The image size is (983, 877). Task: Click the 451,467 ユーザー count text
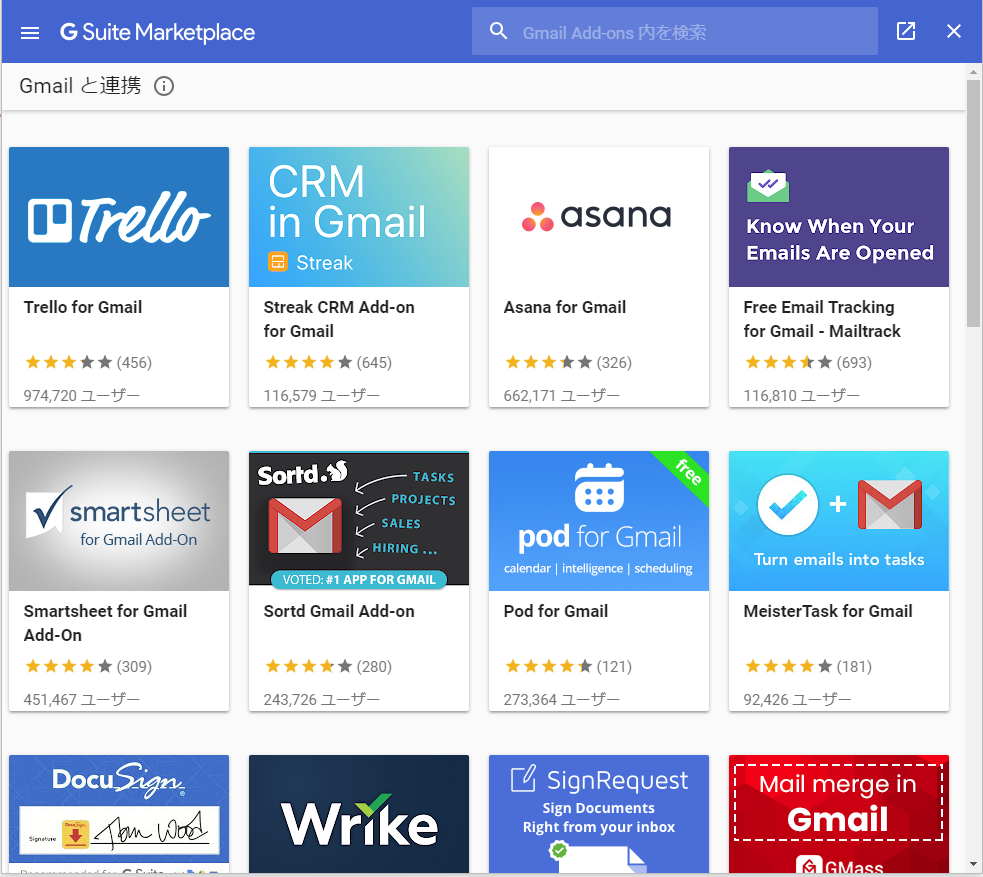click(x=81, y=700)
